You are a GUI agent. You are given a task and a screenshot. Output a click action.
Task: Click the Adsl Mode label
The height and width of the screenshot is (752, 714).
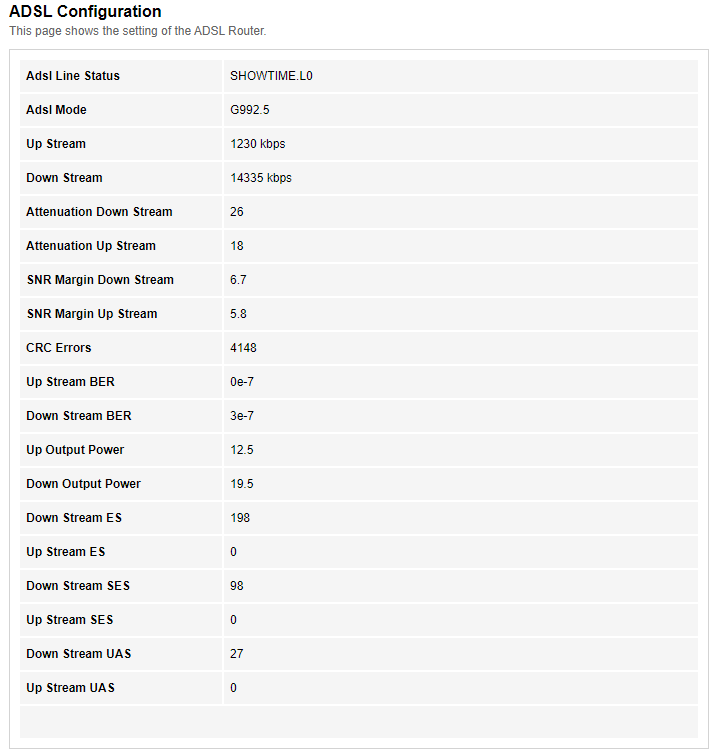[56, 110]
